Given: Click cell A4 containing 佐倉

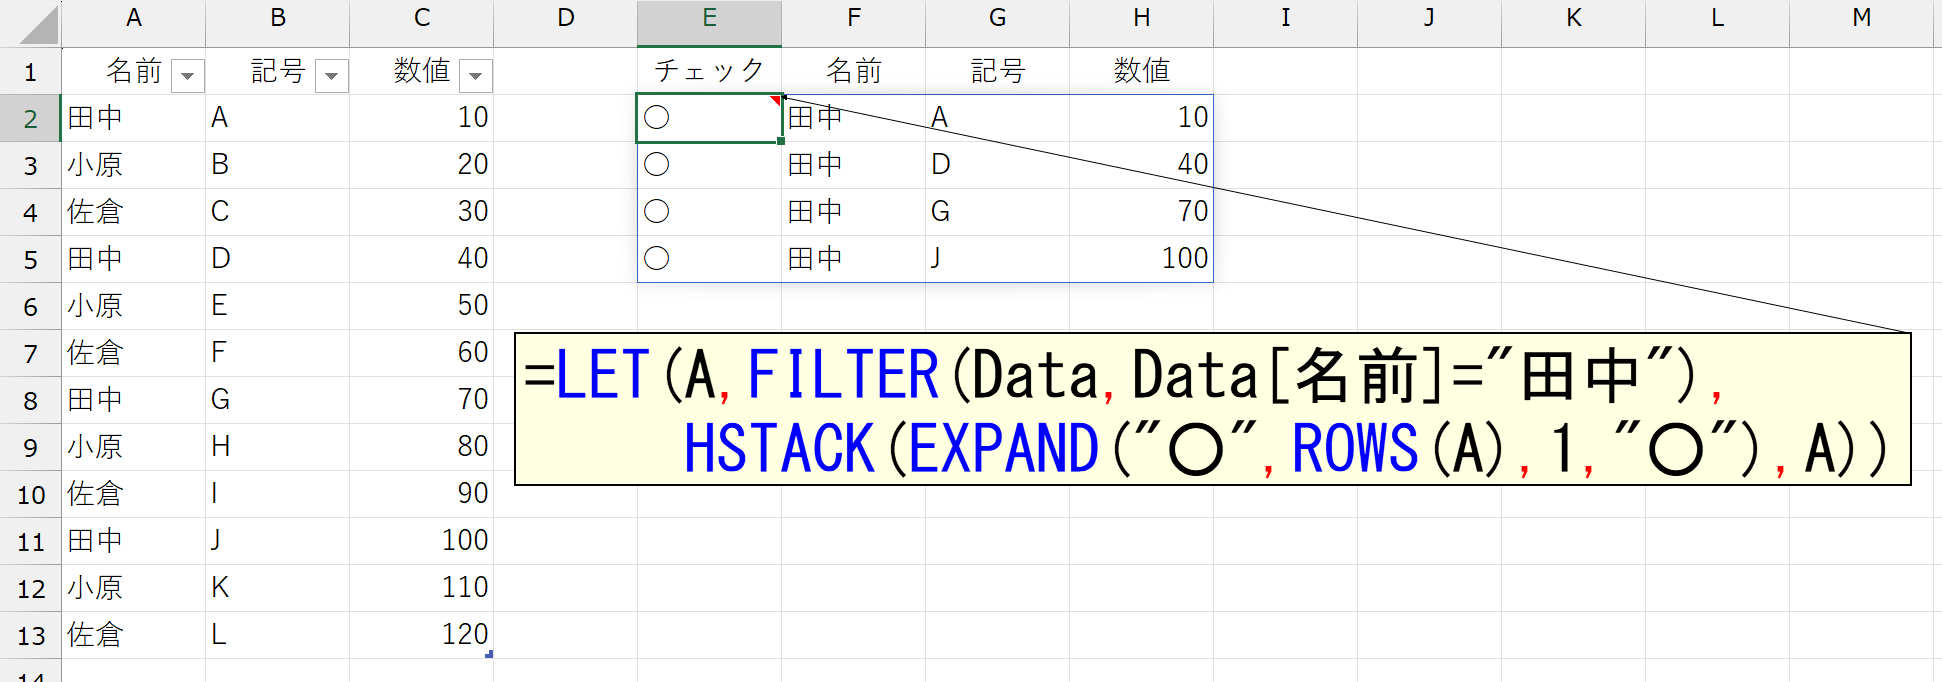Looking at the screenshot, I should pos(133,212).
